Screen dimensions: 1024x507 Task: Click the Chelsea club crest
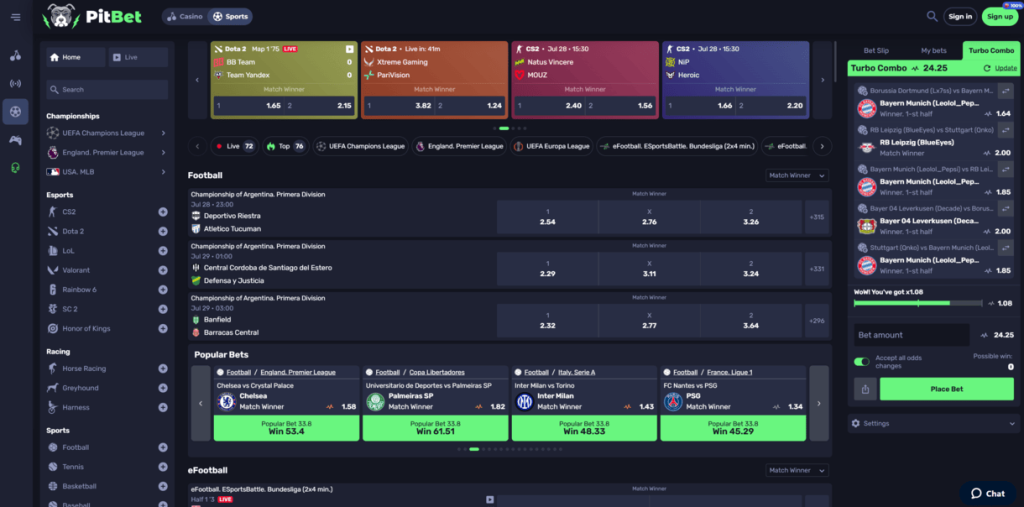coord(227,401)
